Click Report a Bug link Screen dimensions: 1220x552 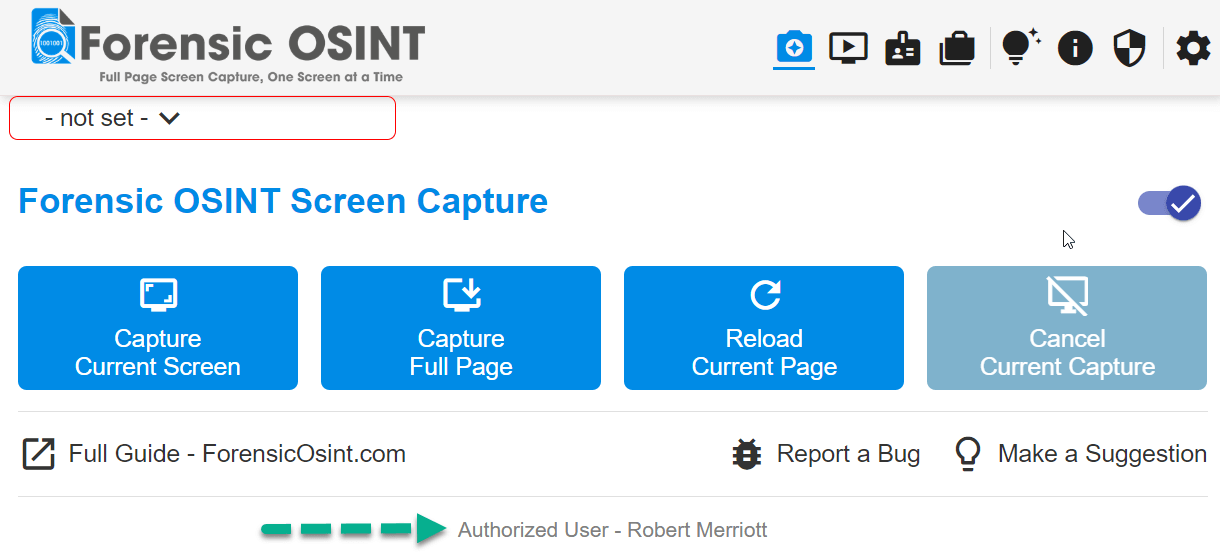(x=826, y=454)
